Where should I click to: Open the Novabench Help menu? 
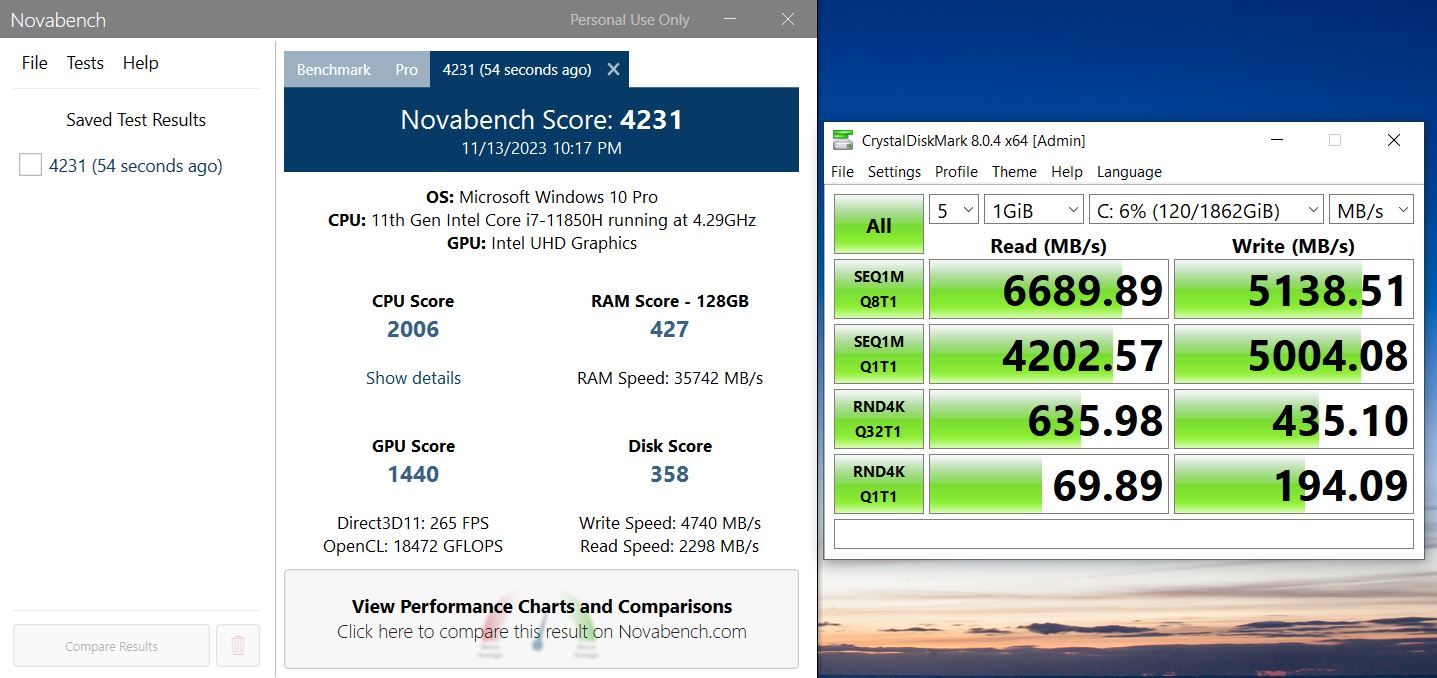click(141, 63)
